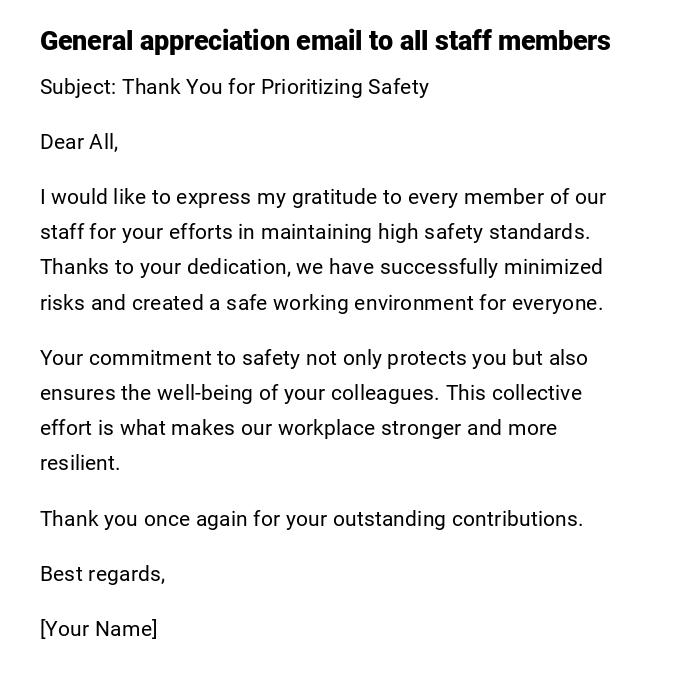
Task: Click the line starting "risks and created"
Action: [x=321, y=303]
